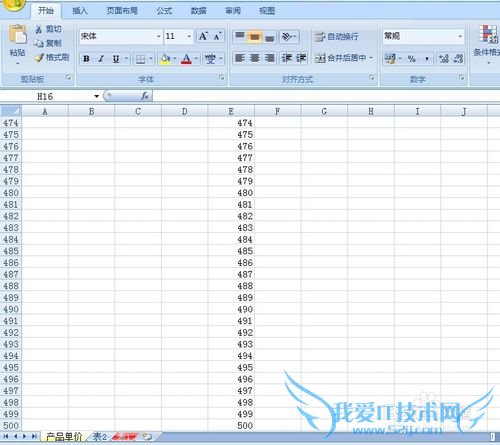Switch to the Page Layout (页面布局) tab
The width and height of the screenshot is (500, 445).
coord(122,11)
